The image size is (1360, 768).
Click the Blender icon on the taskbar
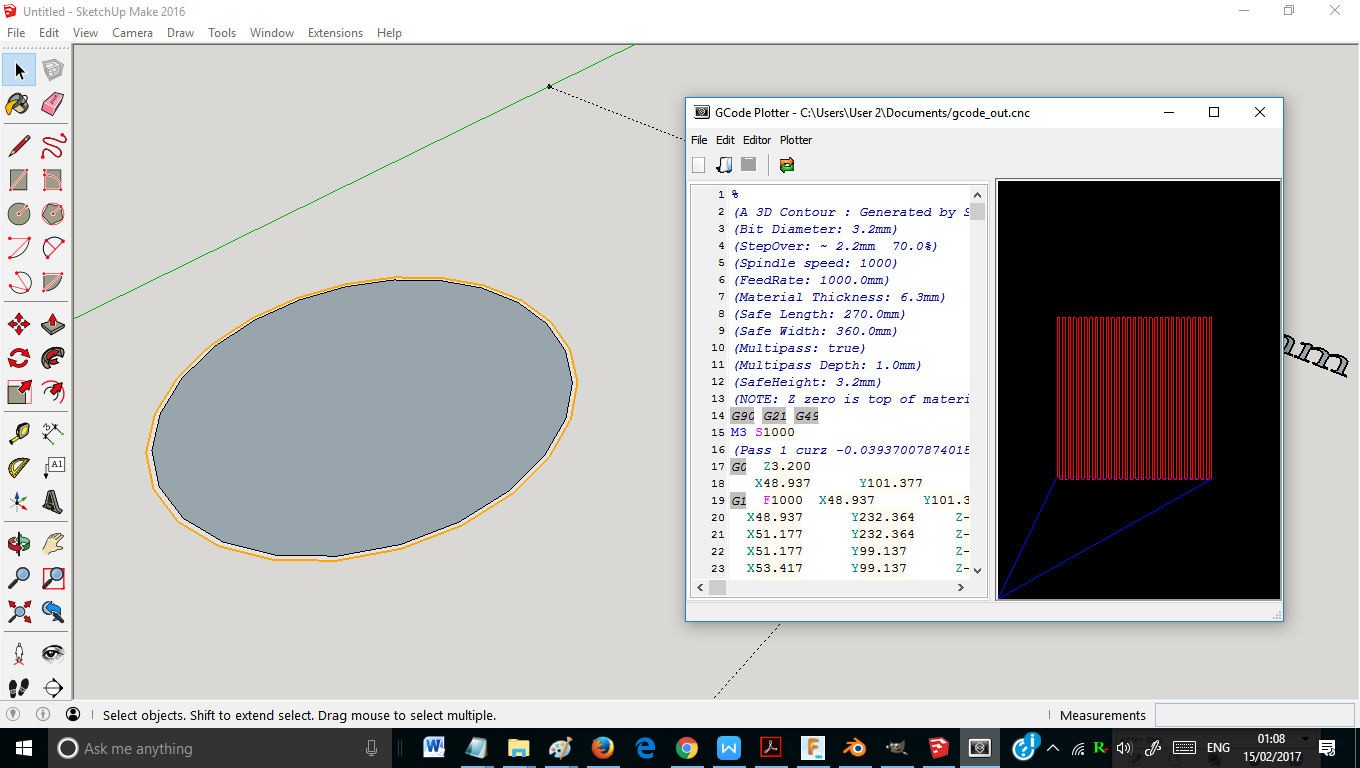point(853,748)
